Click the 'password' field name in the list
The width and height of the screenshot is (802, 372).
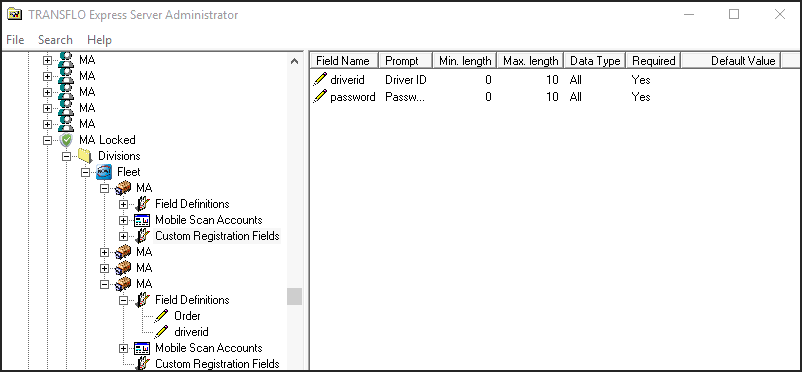tap(353, 97)
